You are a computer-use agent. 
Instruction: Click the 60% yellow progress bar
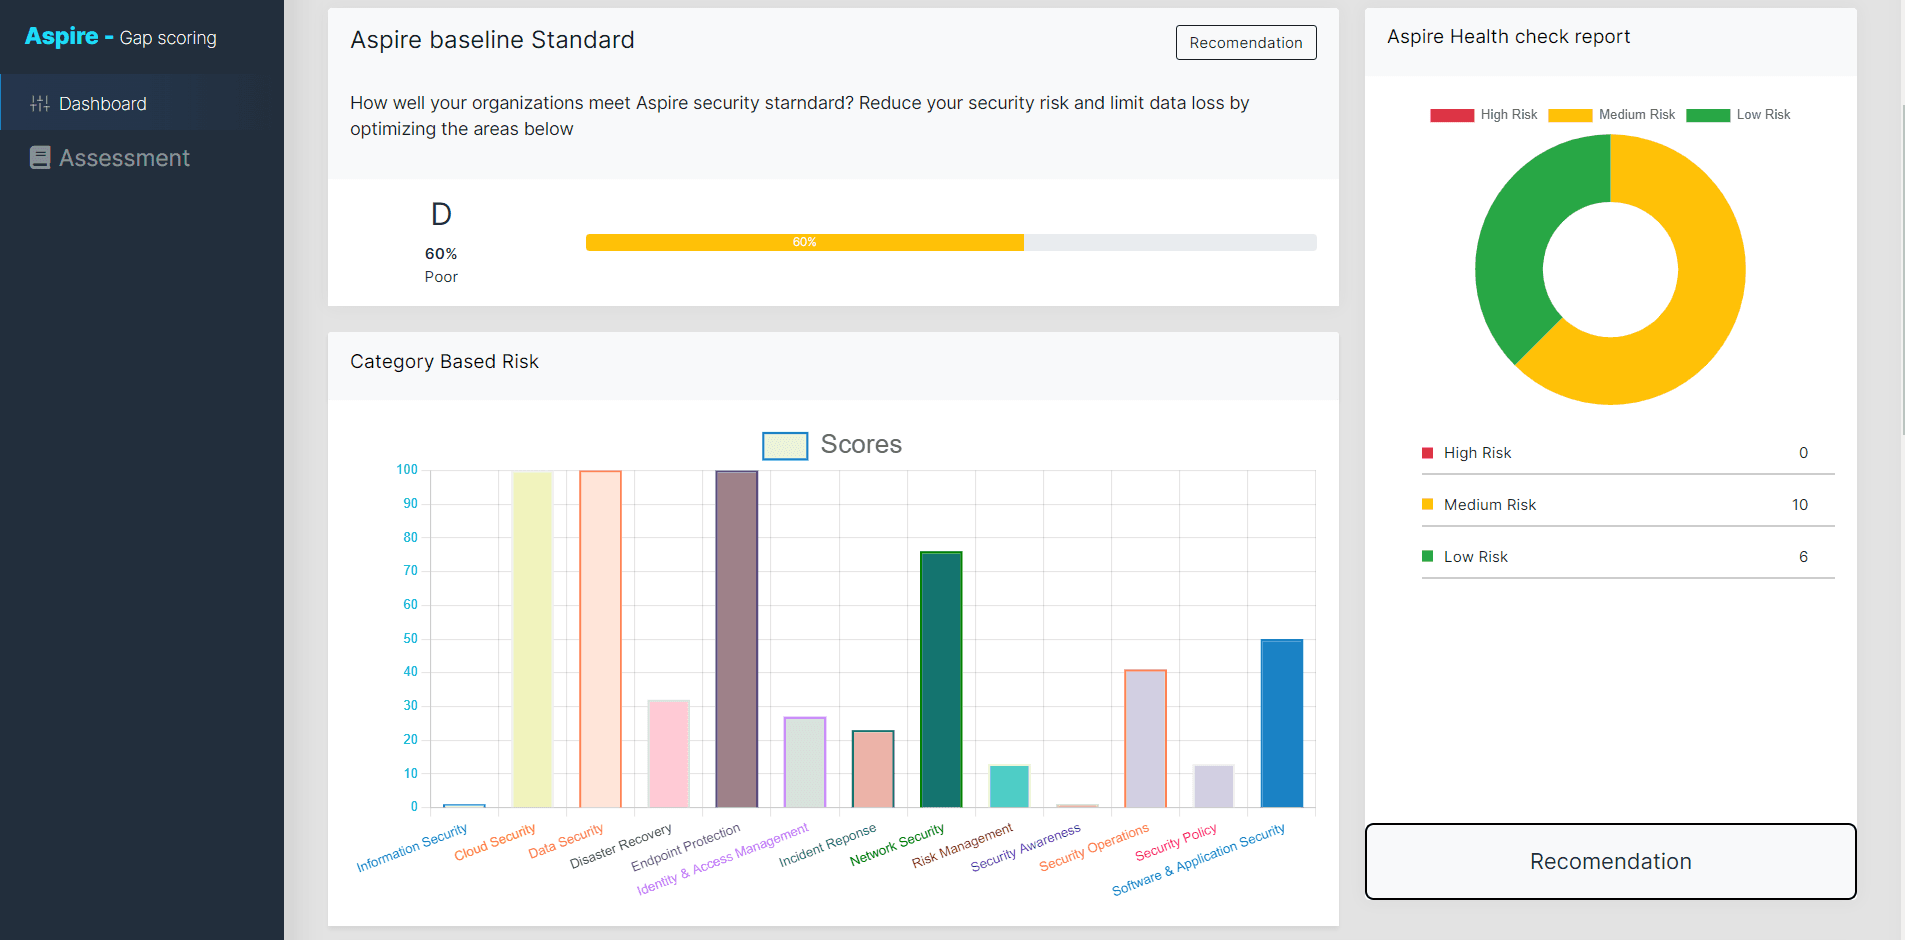pos(804,242)
